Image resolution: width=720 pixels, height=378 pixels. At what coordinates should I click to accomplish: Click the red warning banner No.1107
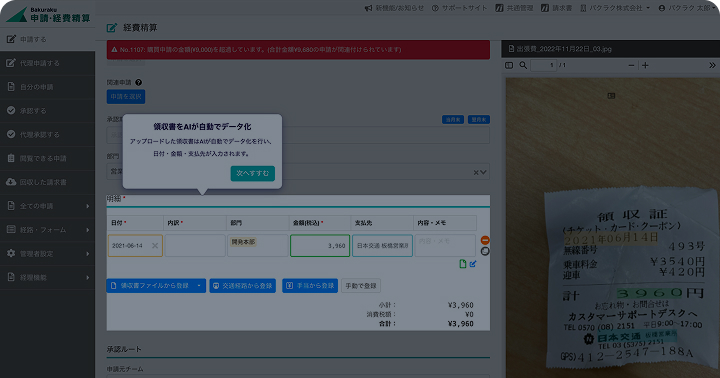(298, 50)
